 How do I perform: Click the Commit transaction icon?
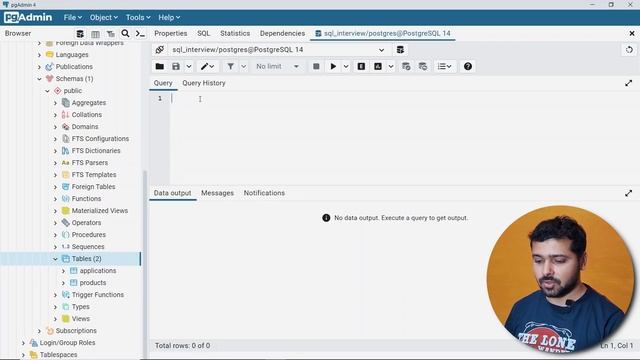pos(406,66)
